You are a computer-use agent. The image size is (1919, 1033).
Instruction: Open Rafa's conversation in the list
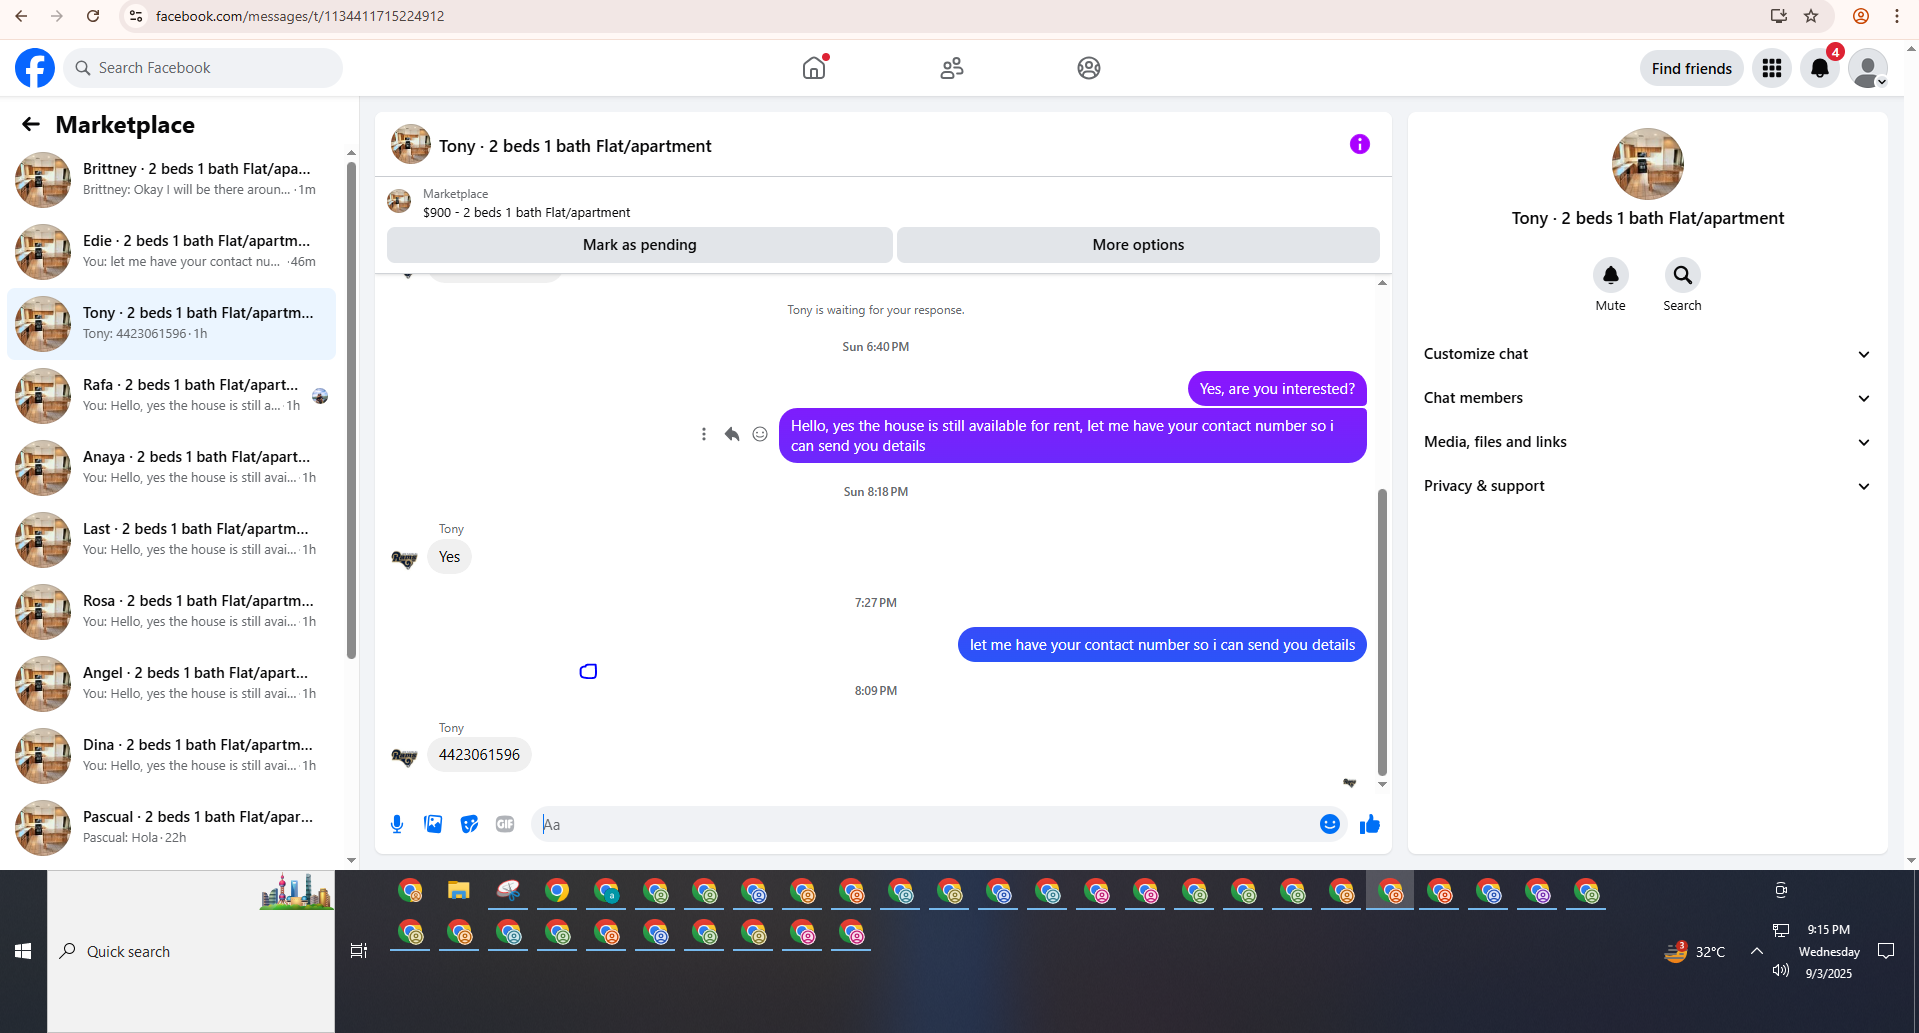point(171,396)
